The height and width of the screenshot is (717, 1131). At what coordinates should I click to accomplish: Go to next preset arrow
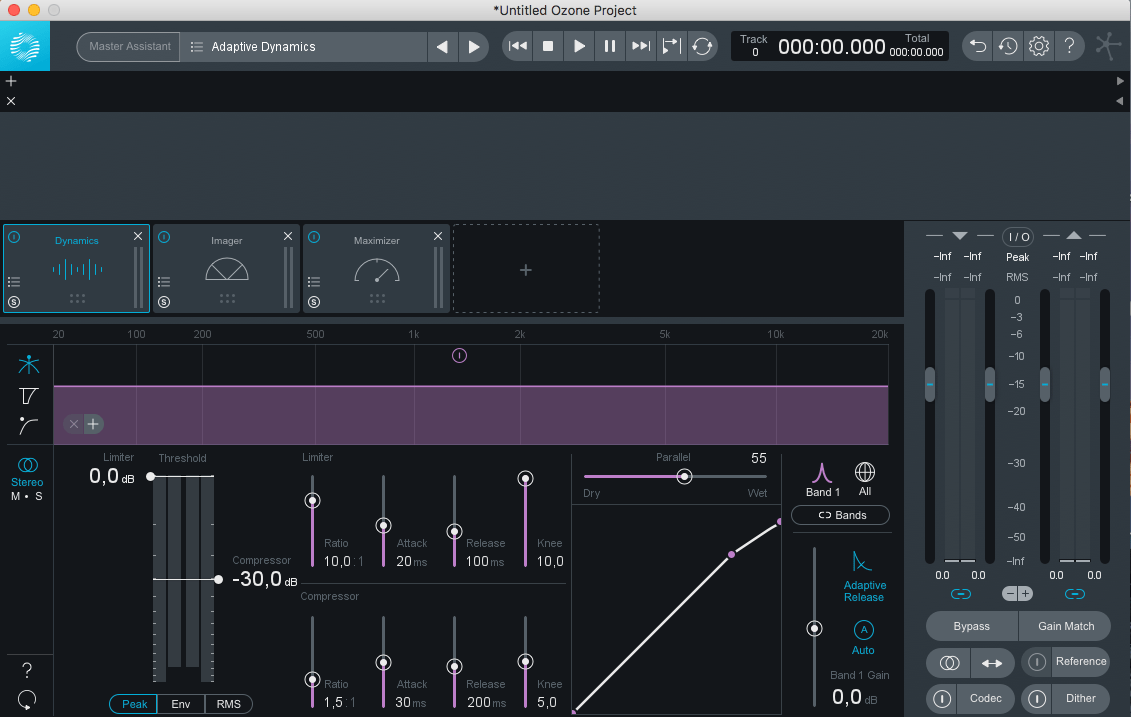474,47
